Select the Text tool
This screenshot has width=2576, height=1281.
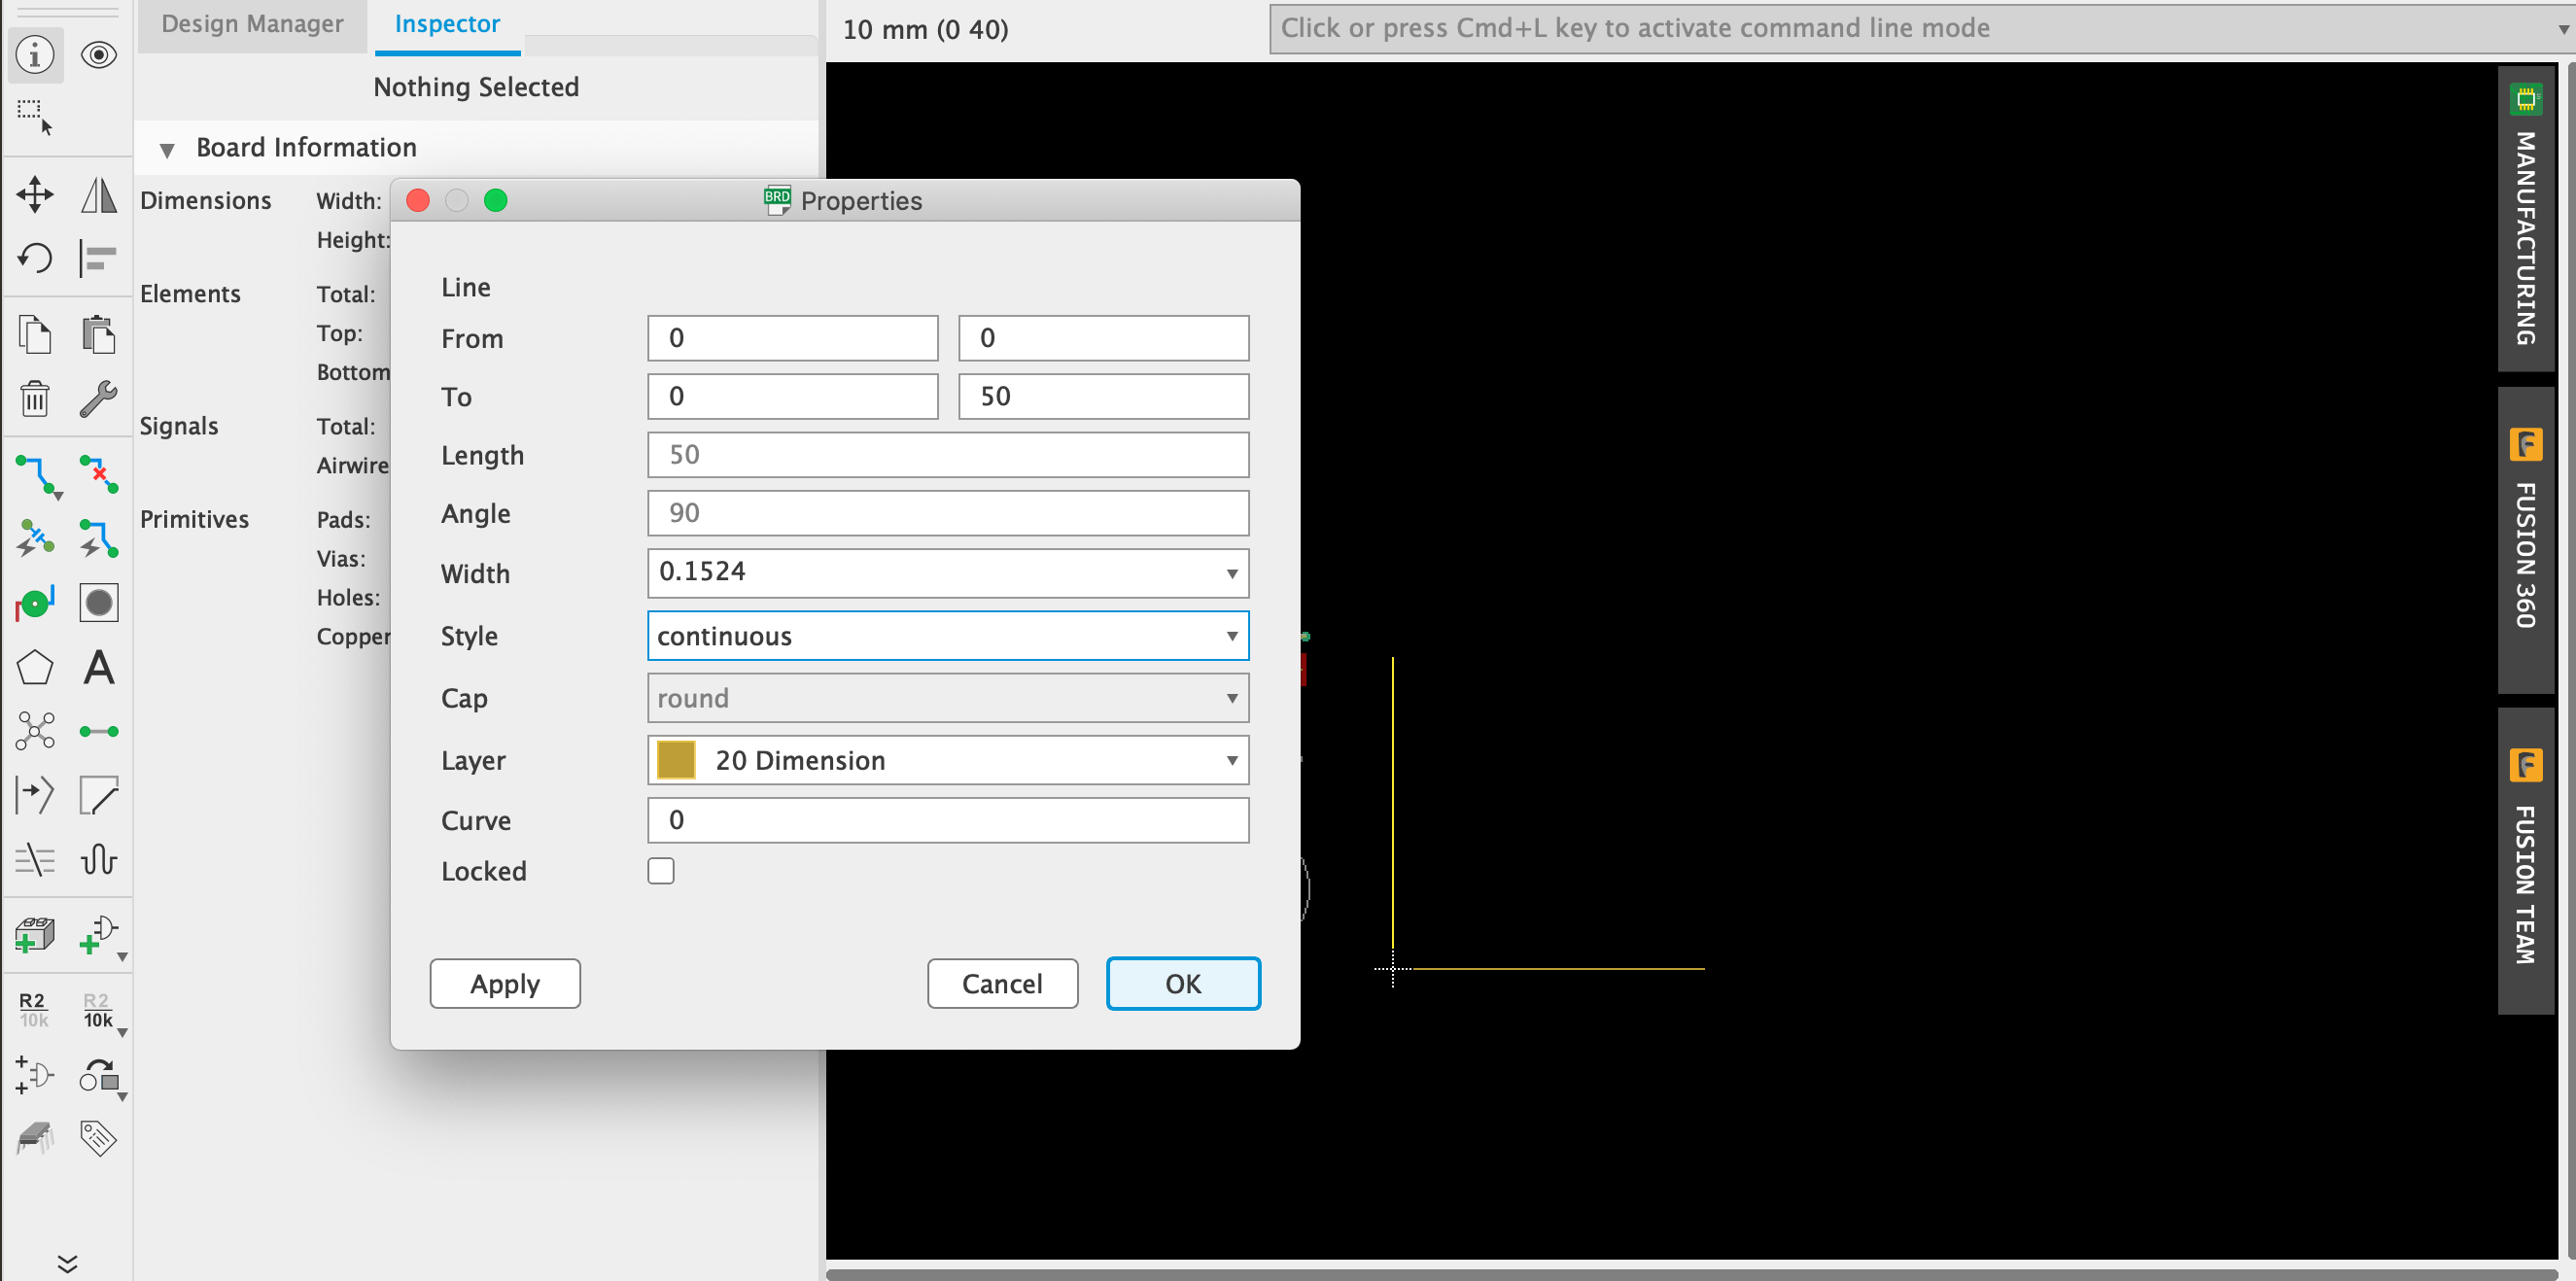click(98, 668)
